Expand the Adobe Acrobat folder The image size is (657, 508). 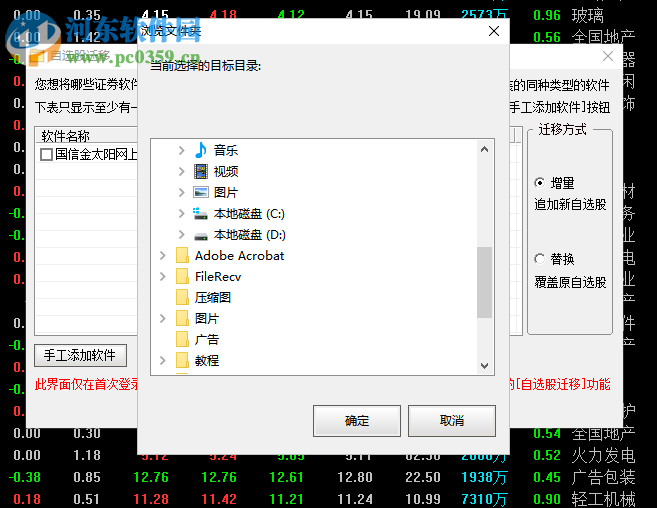163,255
